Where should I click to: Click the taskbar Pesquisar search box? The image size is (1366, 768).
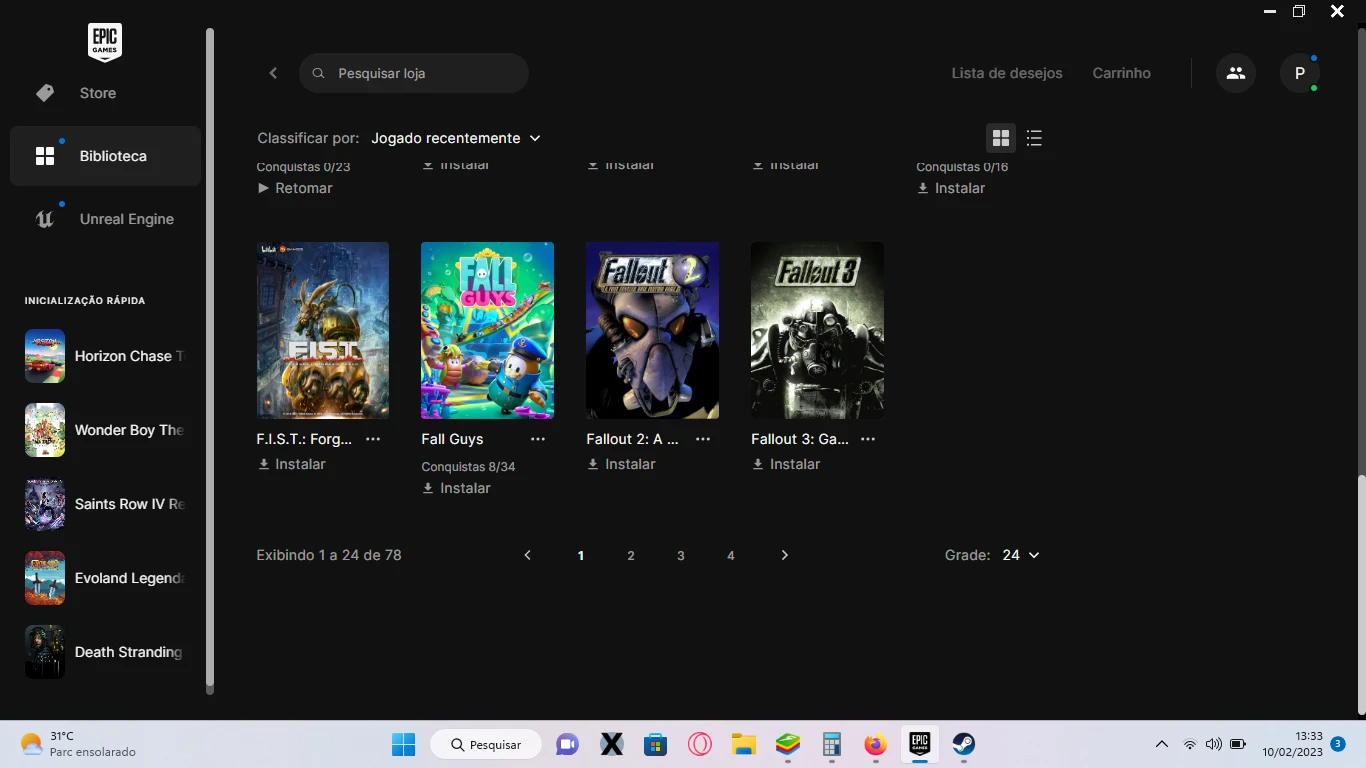(x=486, y=744)
